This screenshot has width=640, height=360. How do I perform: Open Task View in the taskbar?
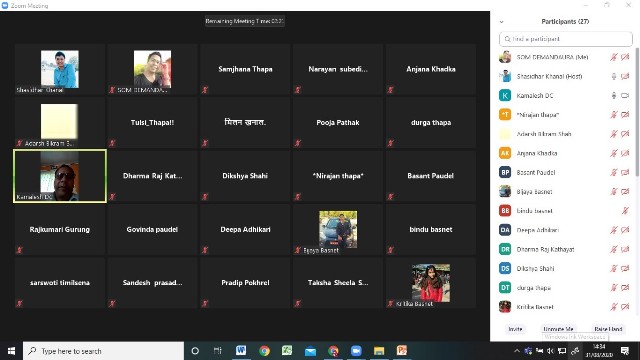(x=218, y=351)
